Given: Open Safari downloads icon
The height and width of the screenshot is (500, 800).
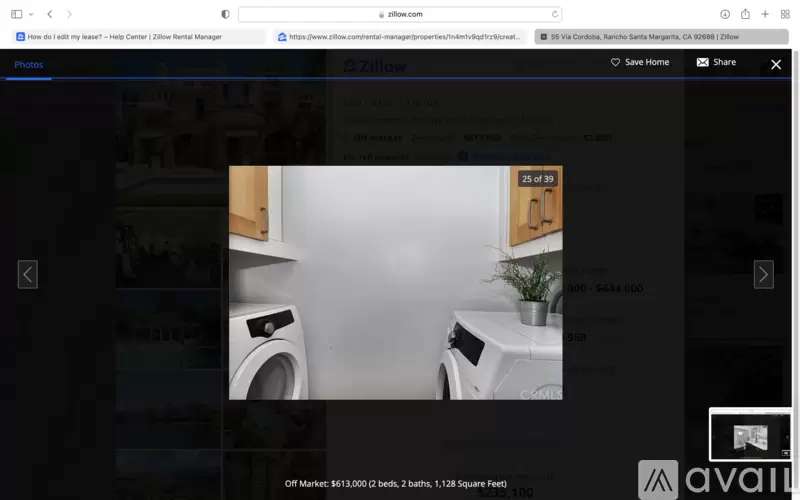Looking at the screenshot, I should tap(724, 14).
